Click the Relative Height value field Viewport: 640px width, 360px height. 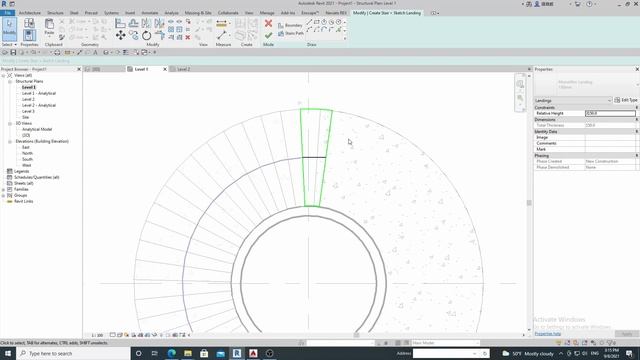(x=610, y=113)
